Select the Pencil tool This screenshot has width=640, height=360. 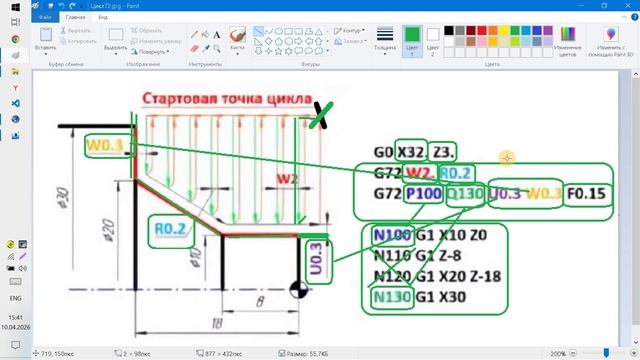point(195,35)
